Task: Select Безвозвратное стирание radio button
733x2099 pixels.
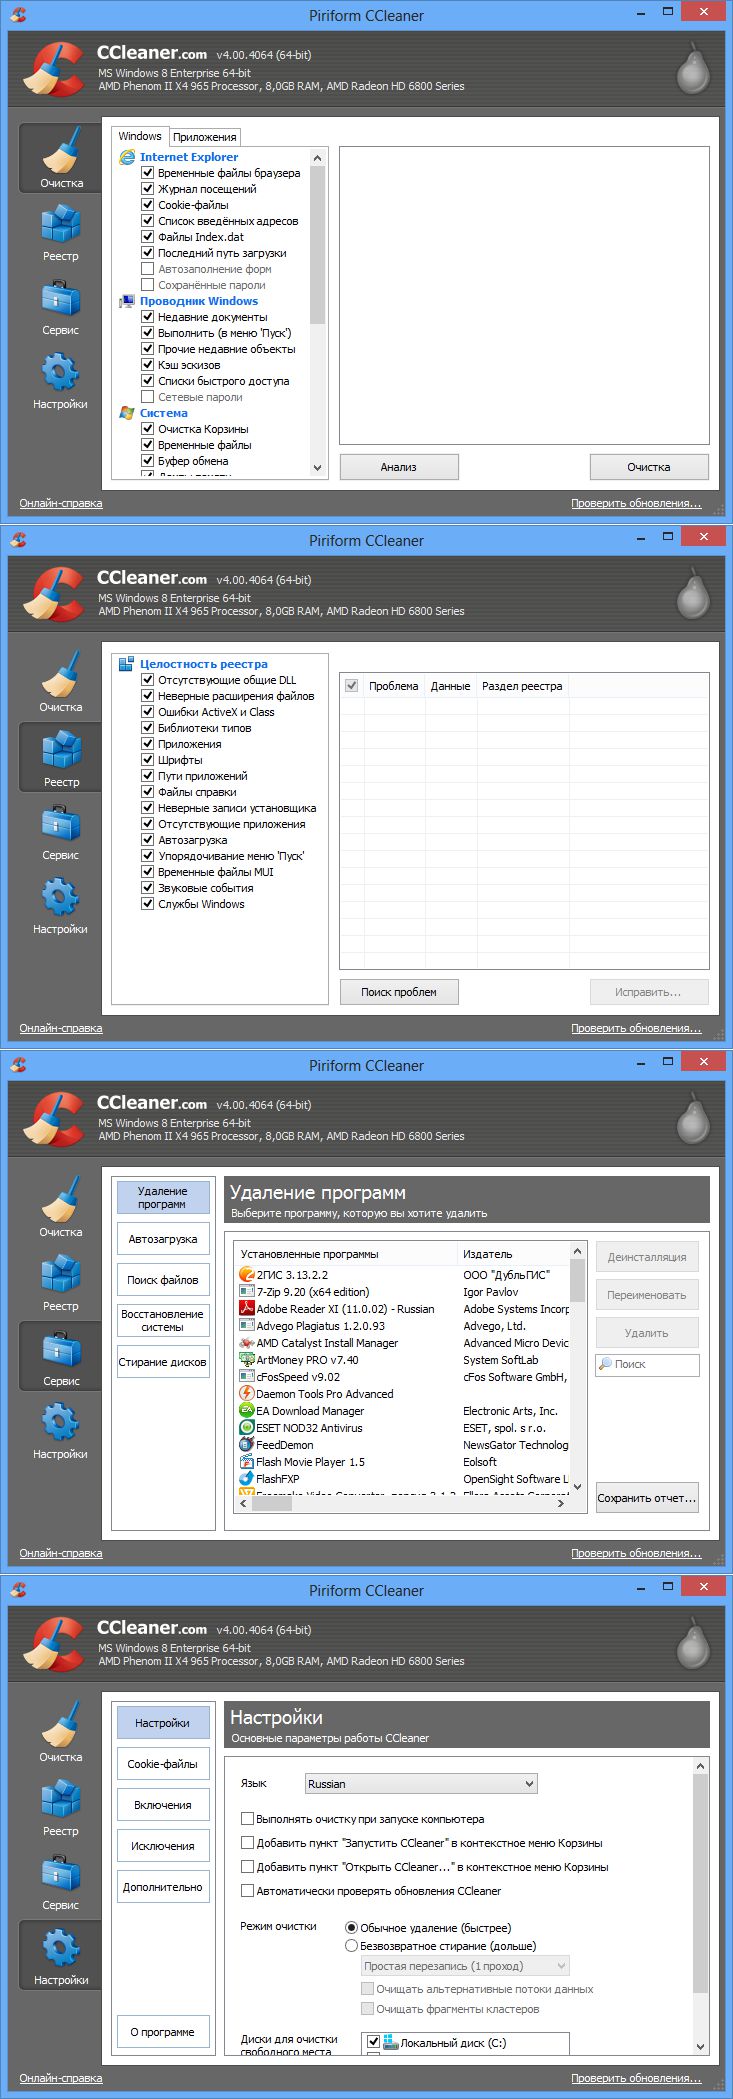Action: (351, 1946)
